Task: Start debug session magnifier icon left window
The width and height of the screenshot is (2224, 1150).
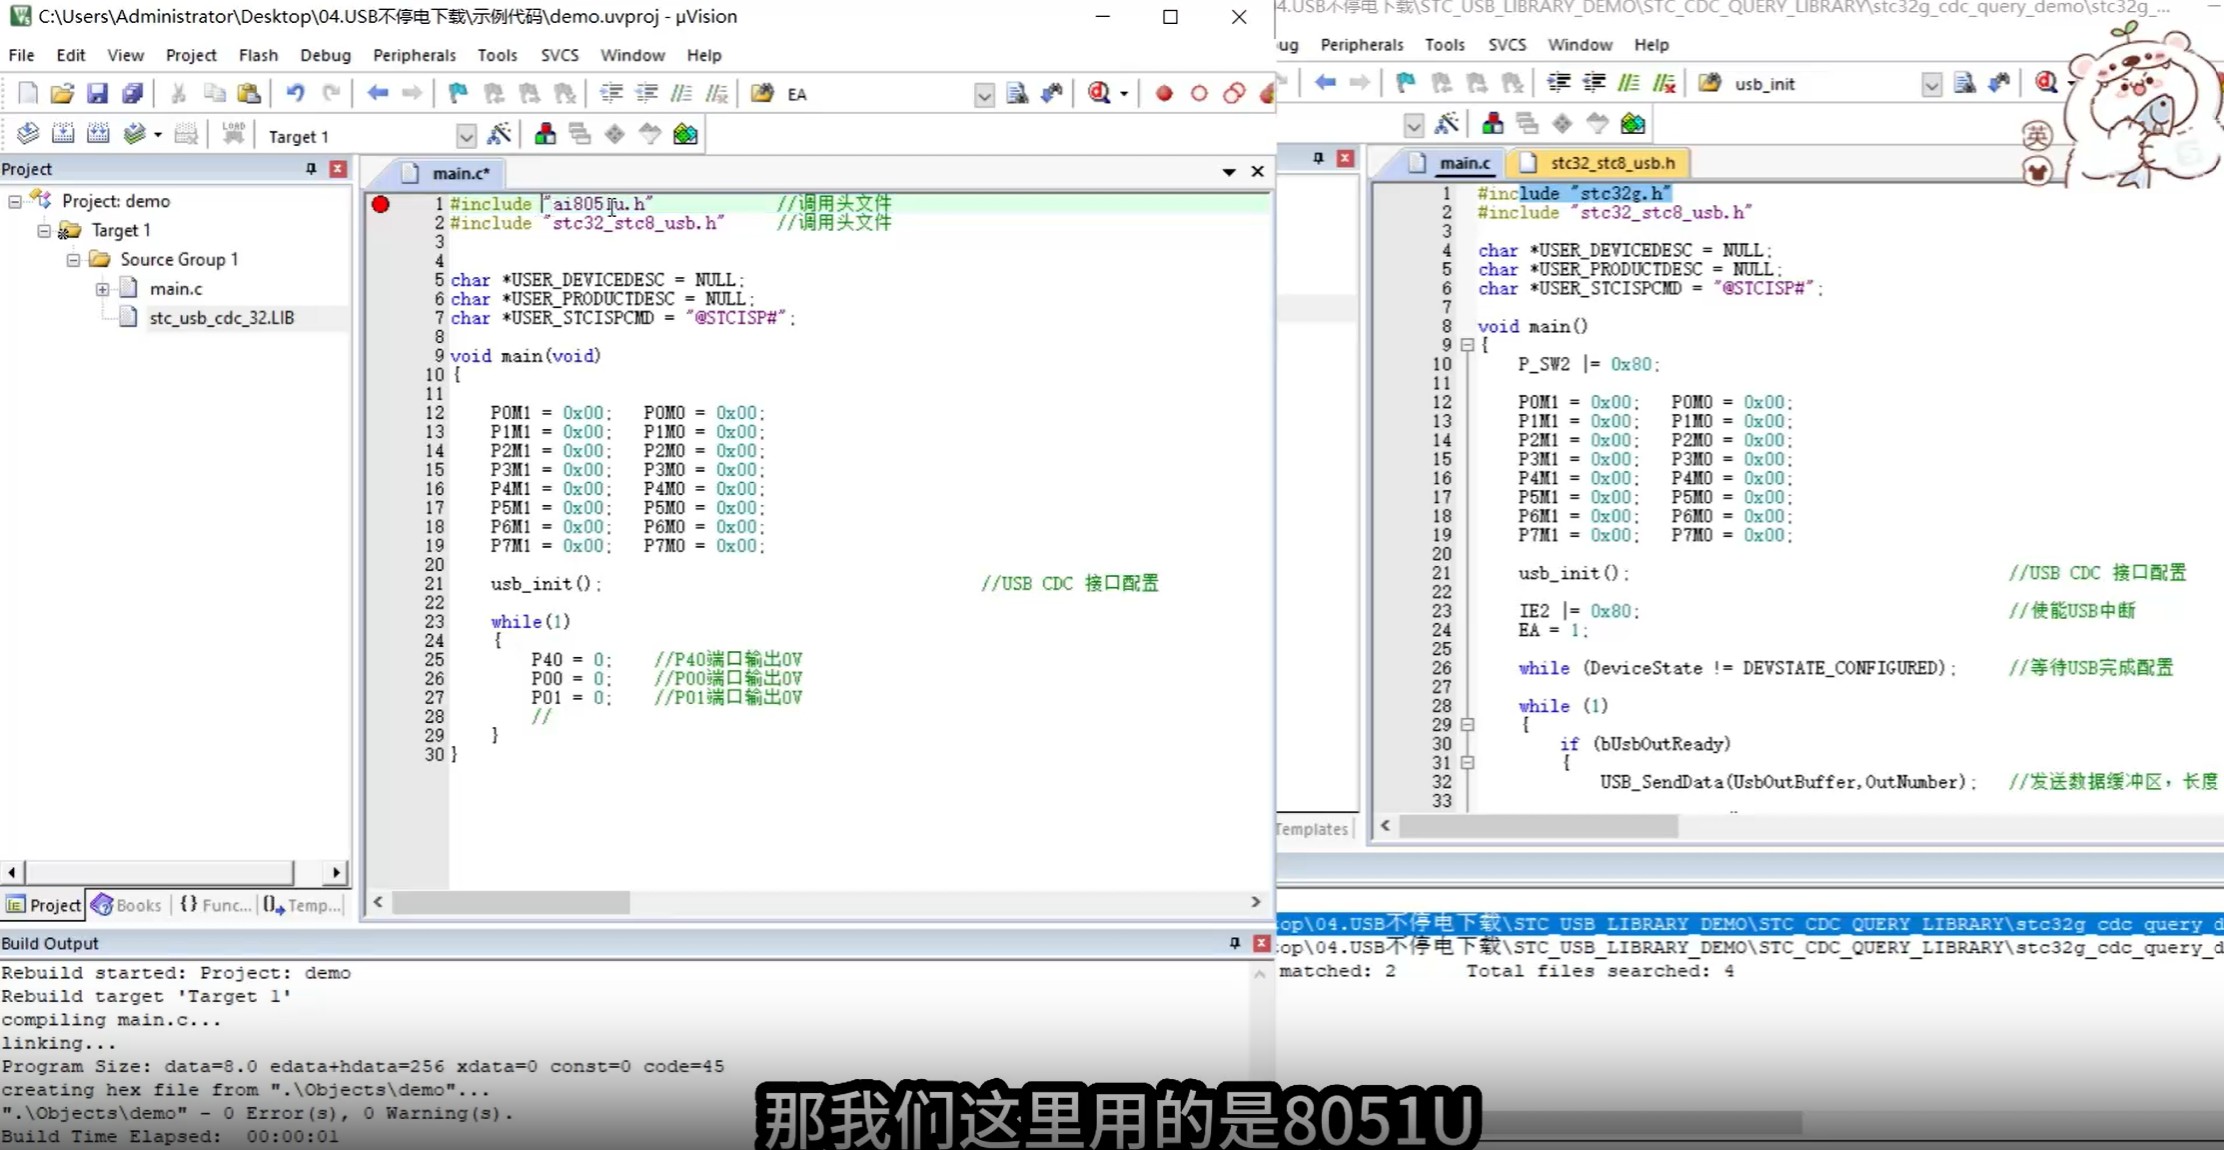Action: tap(1099, 93)
